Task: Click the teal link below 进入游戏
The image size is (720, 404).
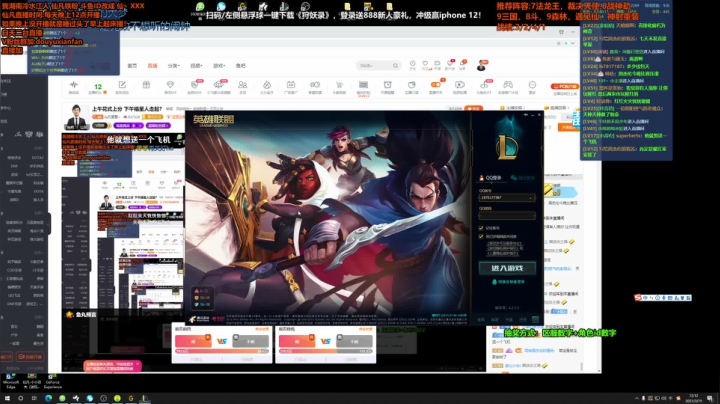Action: [x=508, y=282]
